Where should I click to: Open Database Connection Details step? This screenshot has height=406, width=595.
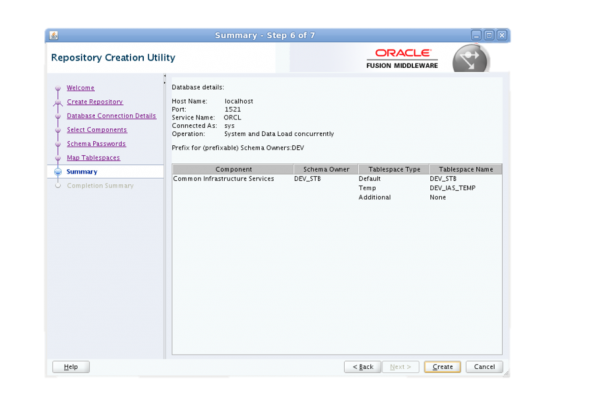[112, 116]
